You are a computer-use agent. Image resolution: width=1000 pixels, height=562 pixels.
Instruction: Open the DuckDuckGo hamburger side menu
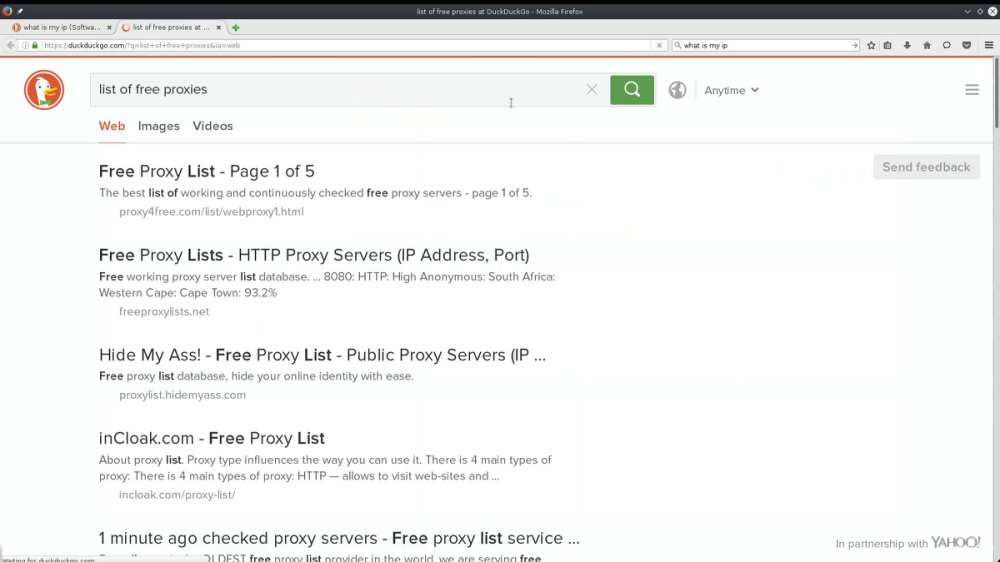[972, 90]
